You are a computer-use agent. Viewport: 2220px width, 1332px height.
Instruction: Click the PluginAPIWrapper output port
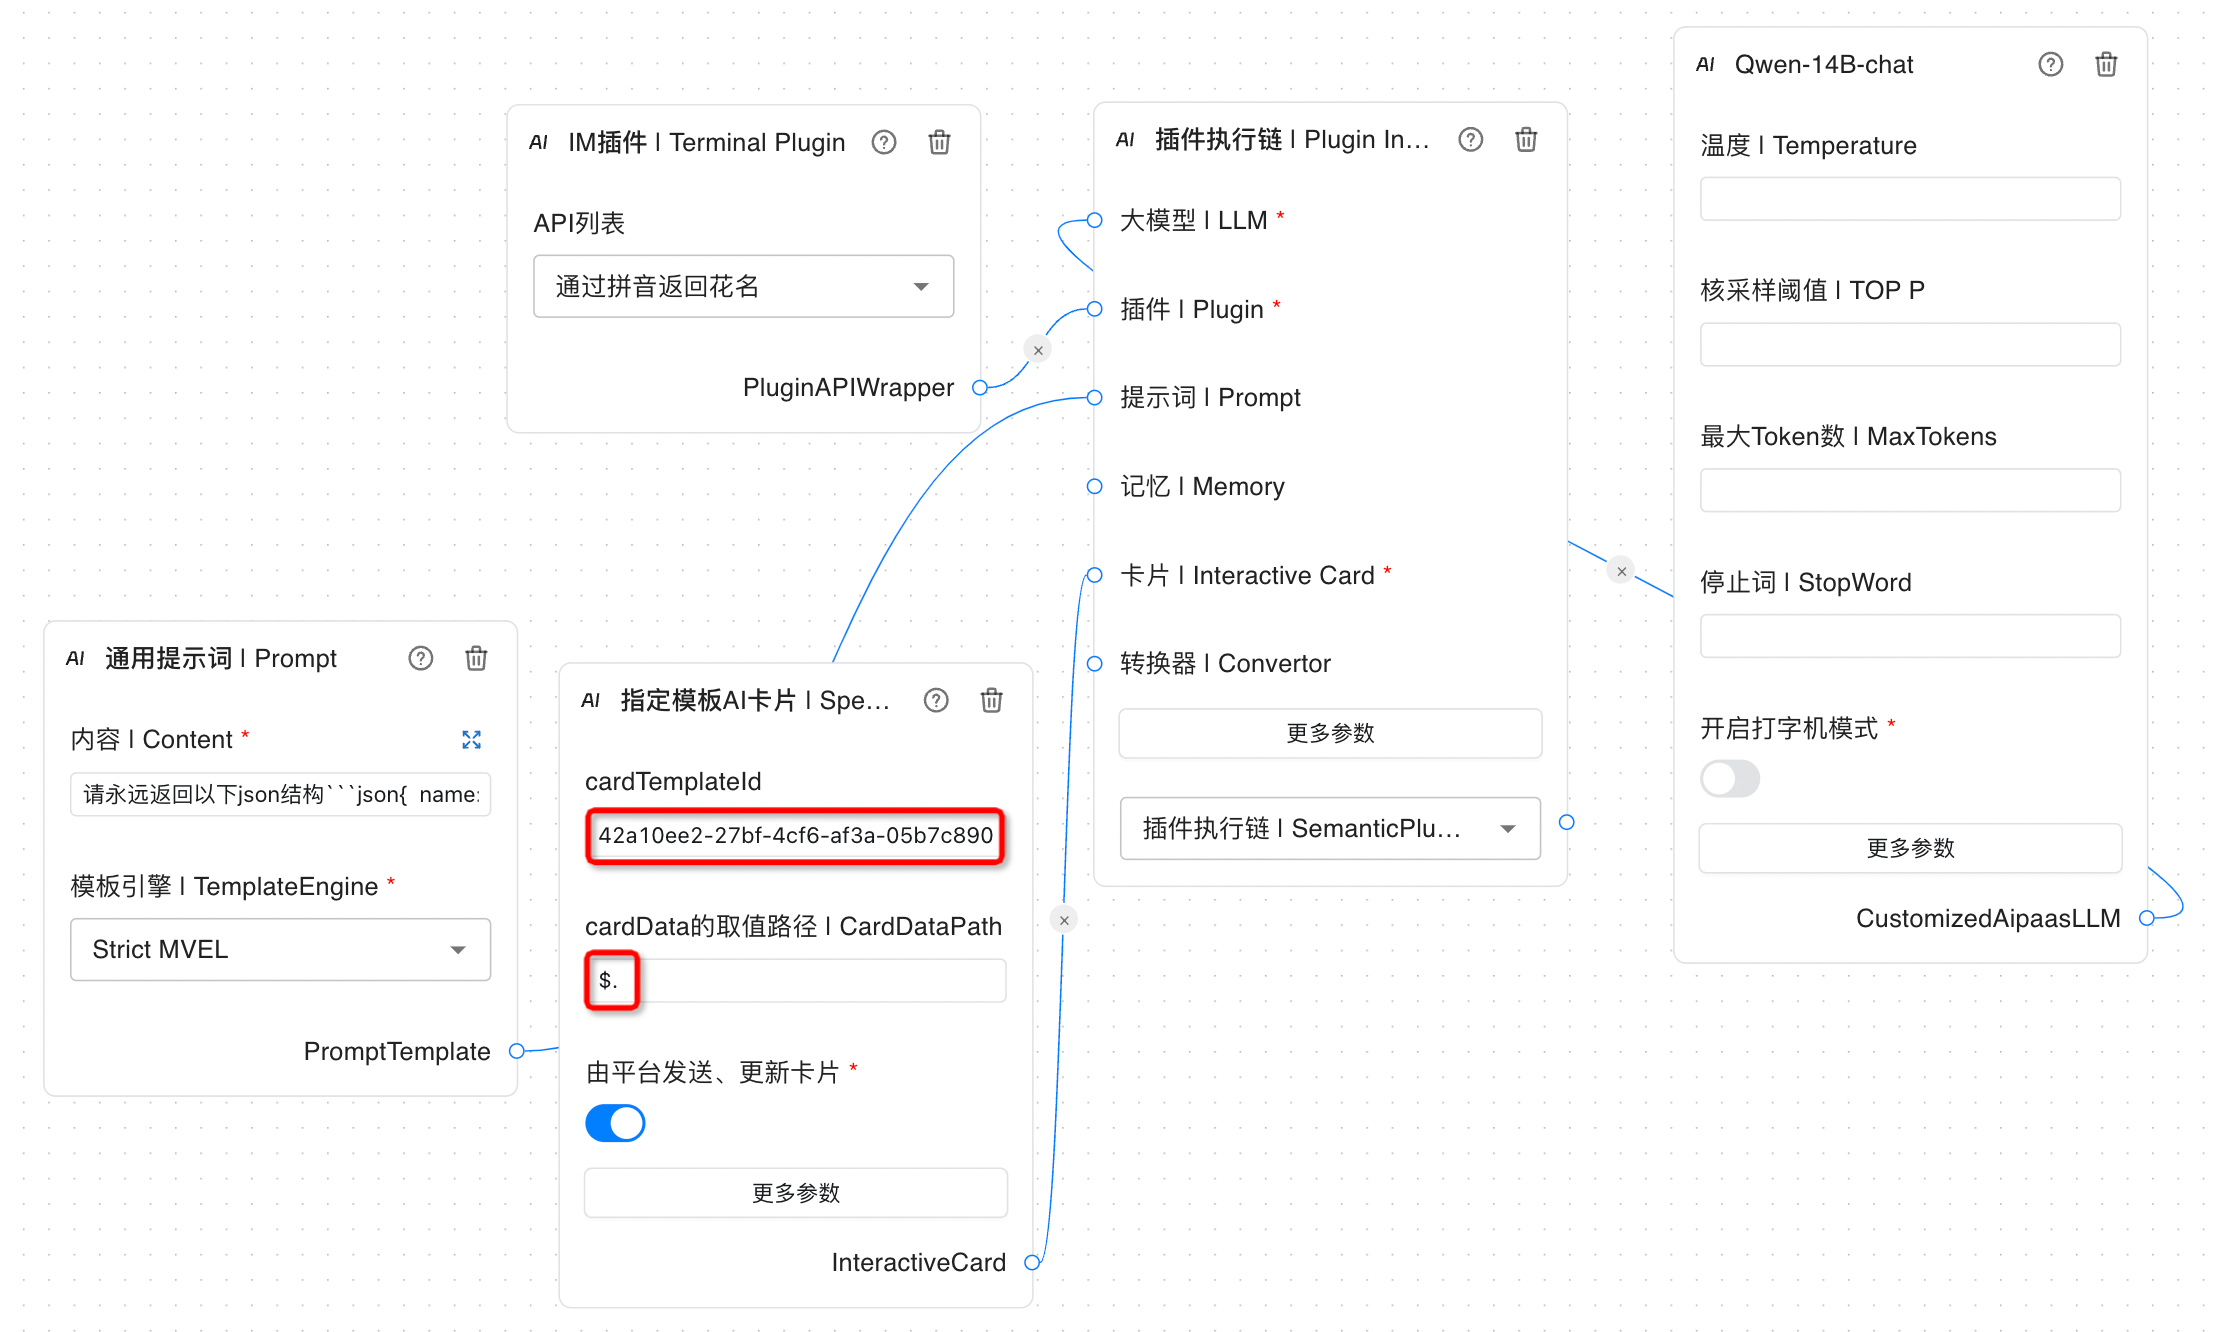980,388
